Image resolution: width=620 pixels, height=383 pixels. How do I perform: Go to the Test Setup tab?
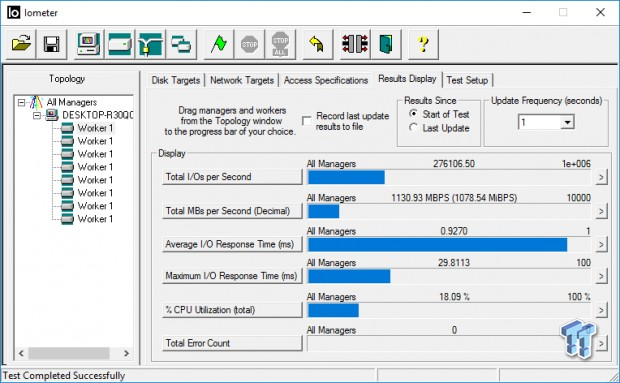point(467,80)
